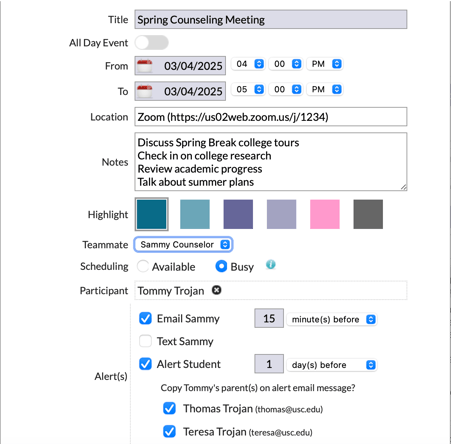Uncheck the Email Sammy alert

(x=145, y=318)
